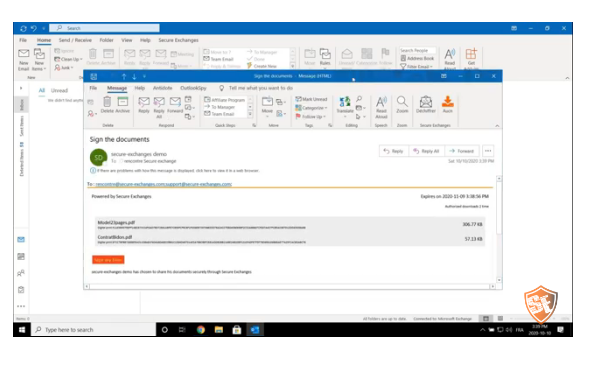The image size is (589, 373).
Task: Open Rules in the main Outlook ribbon
Action: [325, 57]
